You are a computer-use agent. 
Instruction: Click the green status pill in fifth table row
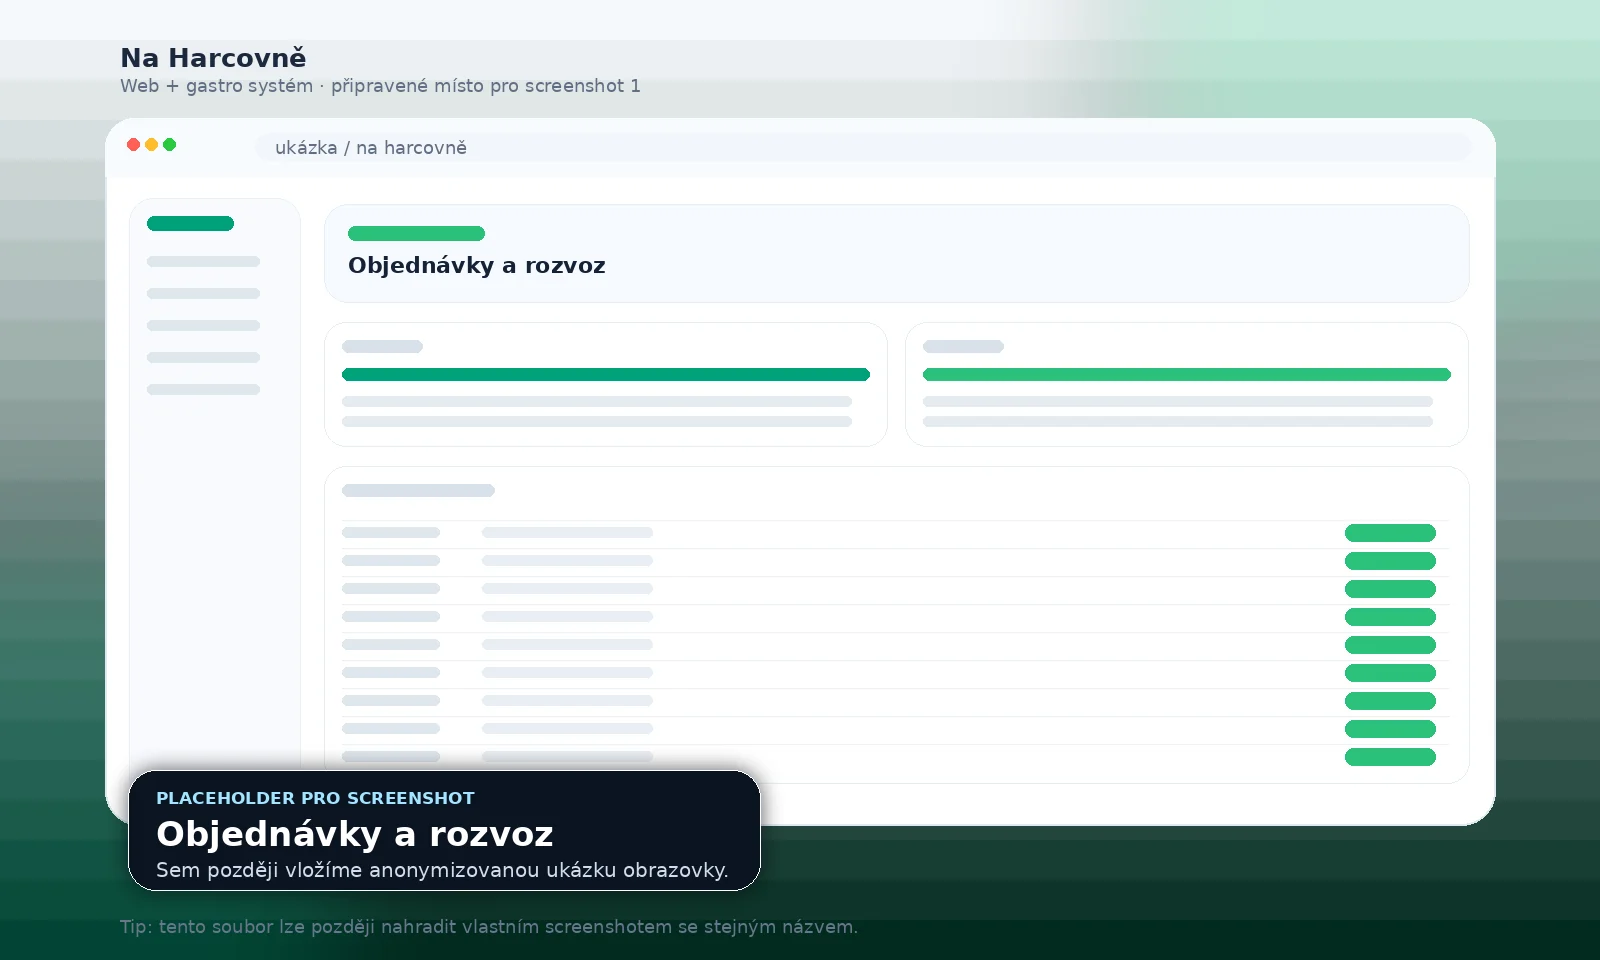[1390, 645]
